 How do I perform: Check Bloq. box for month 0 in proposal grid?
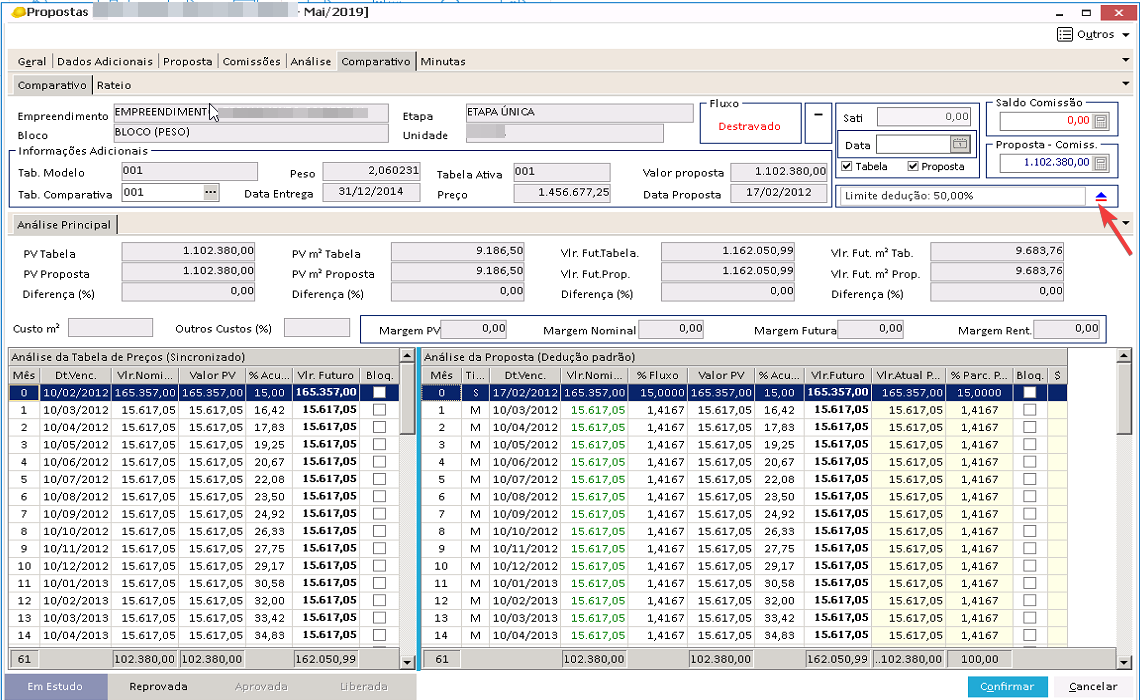click(1029, 393)
